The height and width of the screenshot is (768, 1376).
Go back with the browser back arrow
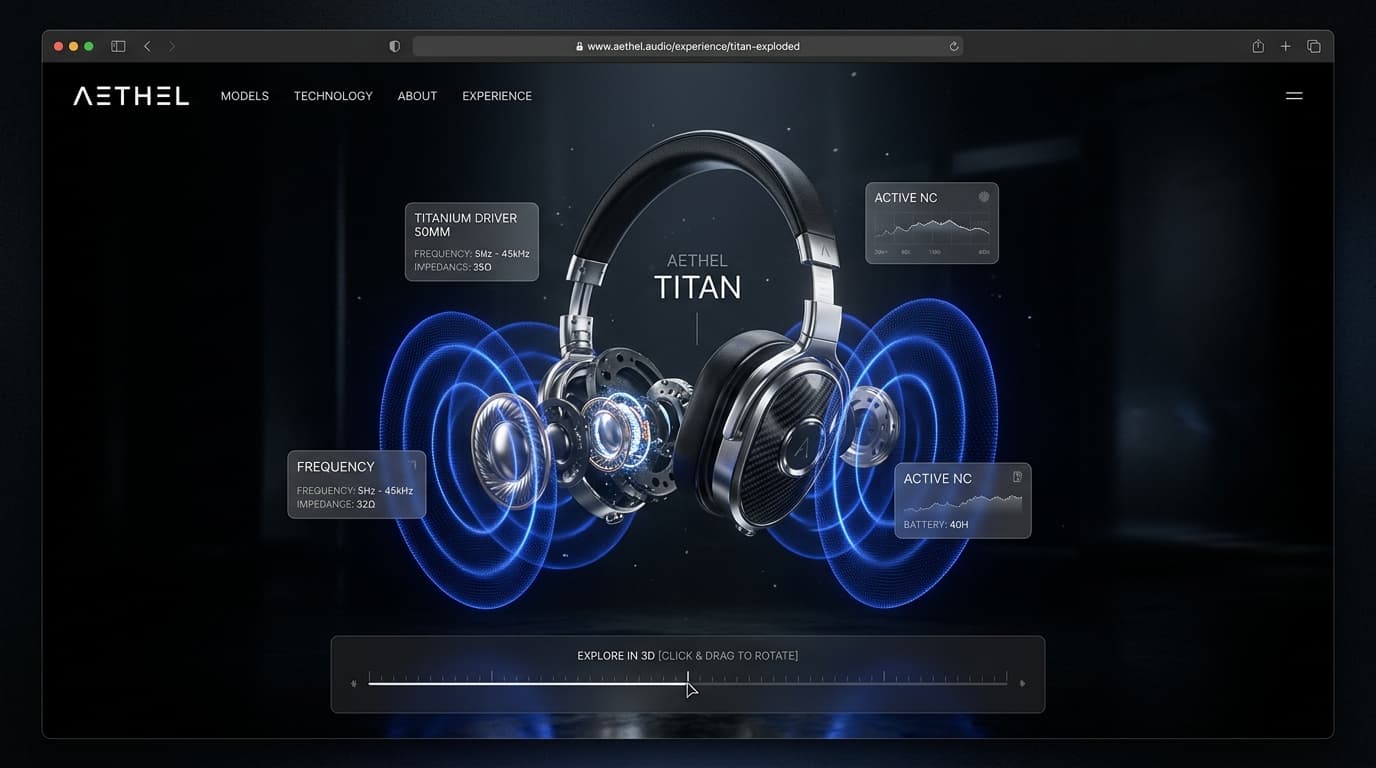147,46
